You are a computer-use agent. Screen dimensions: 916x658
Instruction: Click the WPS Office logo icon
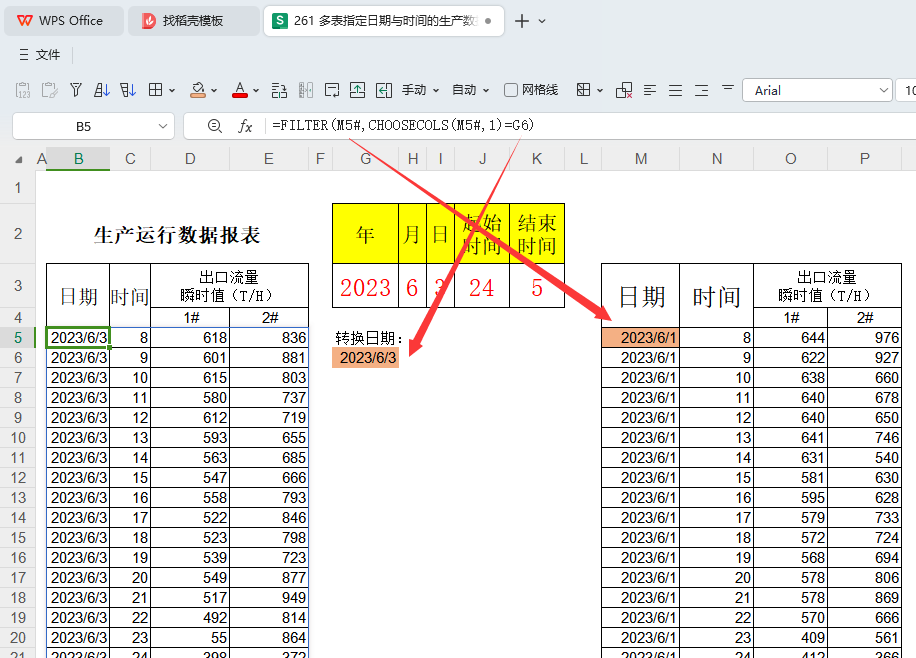pos(25,21)
